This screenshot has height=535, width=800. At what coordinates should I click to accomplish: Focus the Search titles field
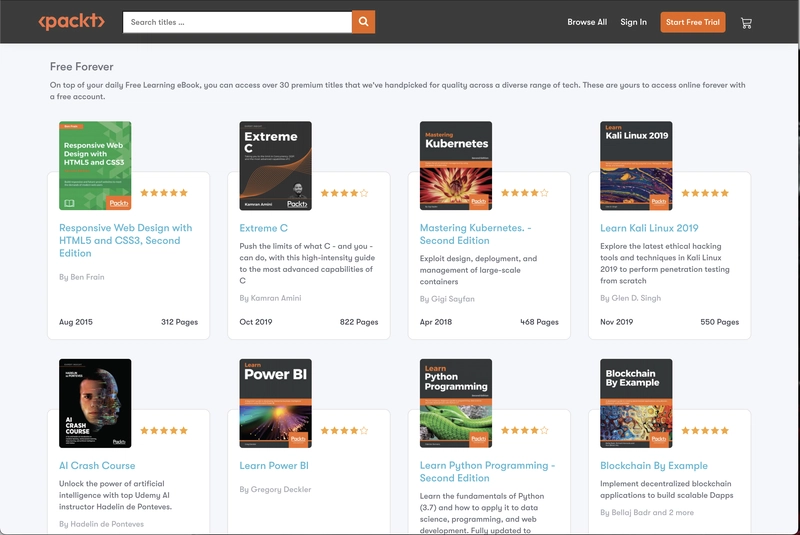237,22
